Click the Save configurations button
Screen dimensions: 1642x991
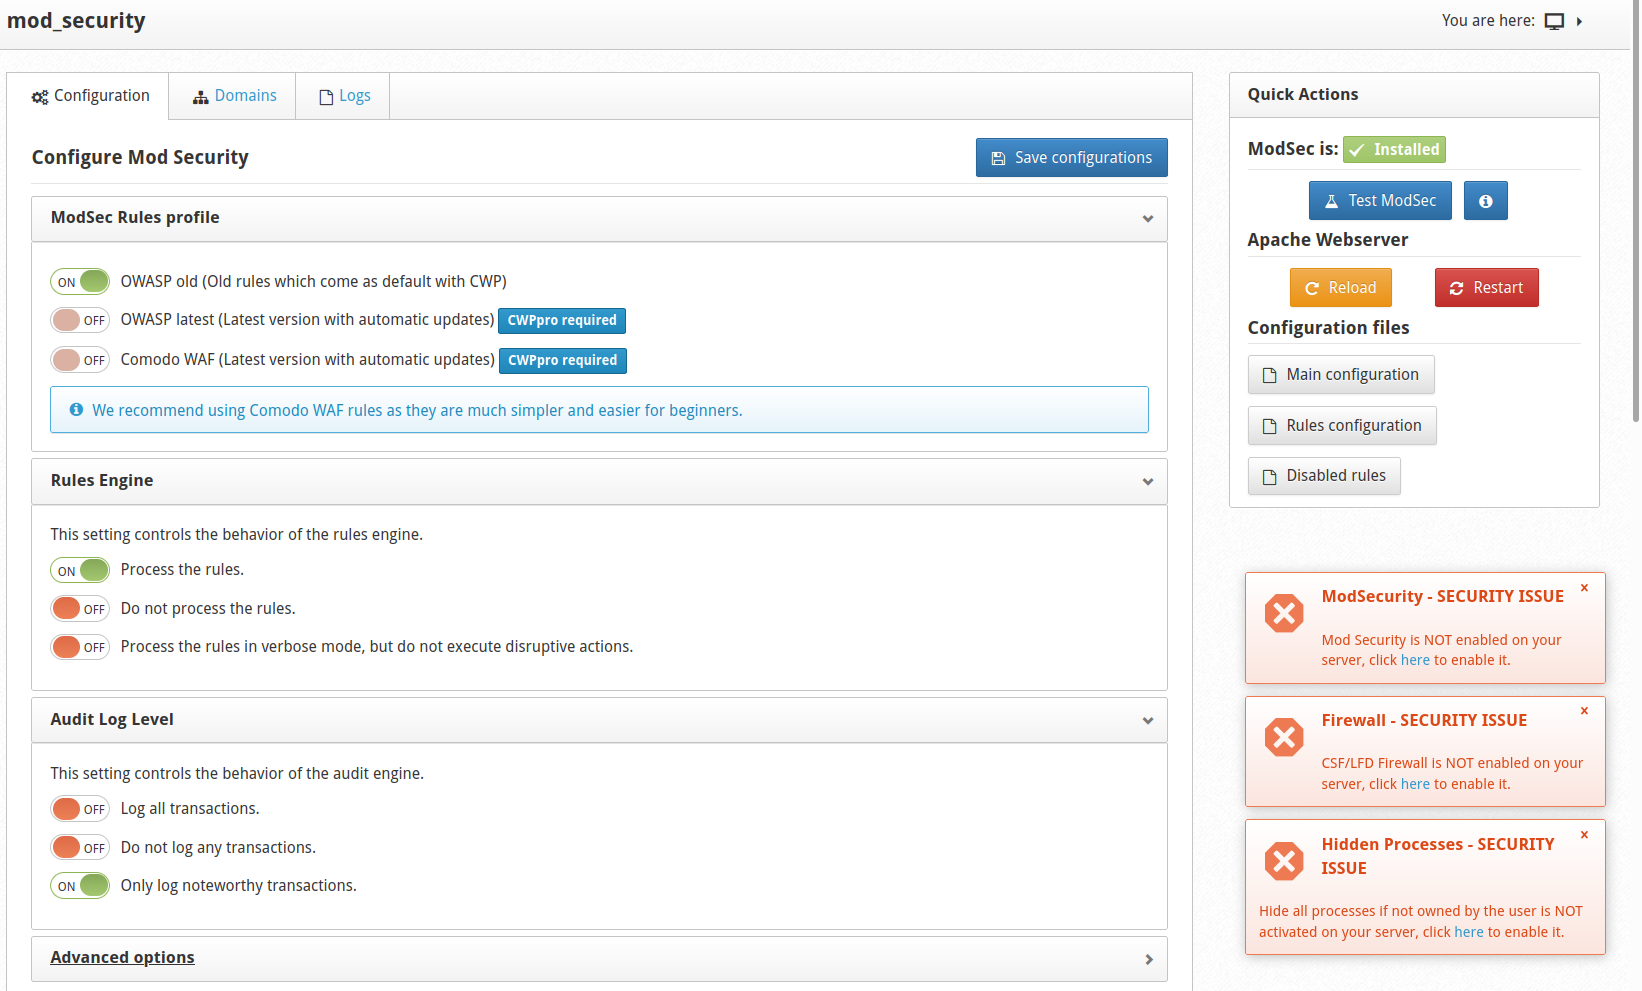[x=1071, y=158]
